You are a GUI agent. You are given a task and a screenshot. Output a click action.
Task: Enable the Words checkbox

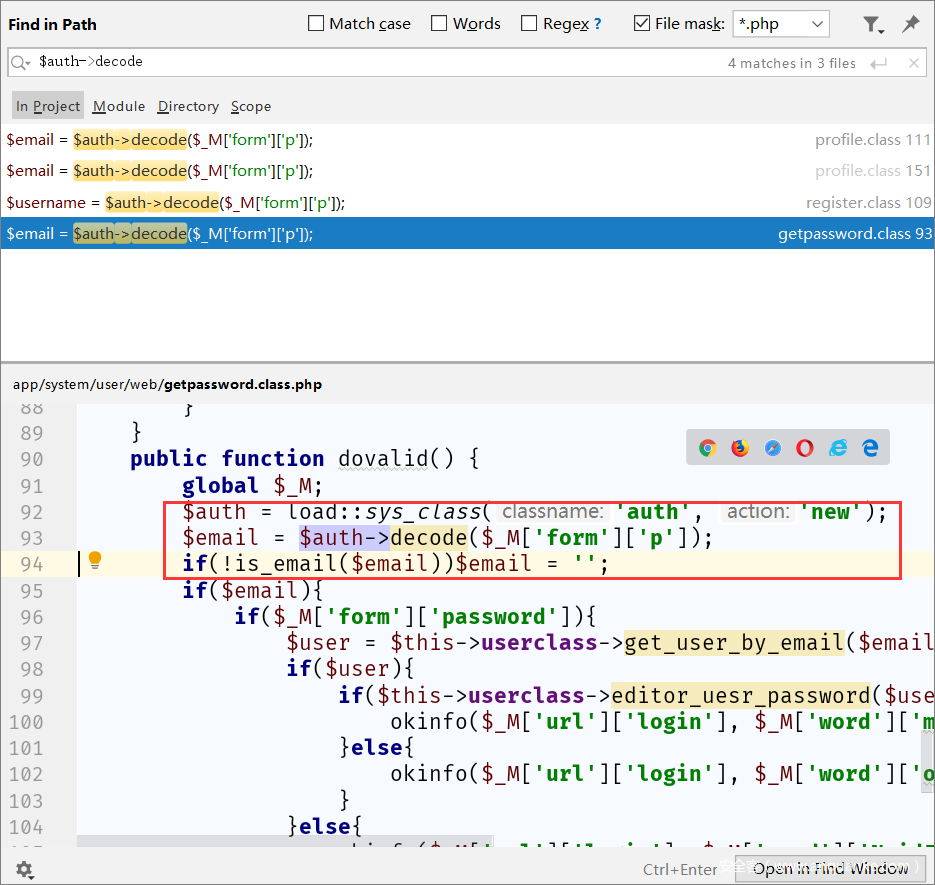pos(440,24)
